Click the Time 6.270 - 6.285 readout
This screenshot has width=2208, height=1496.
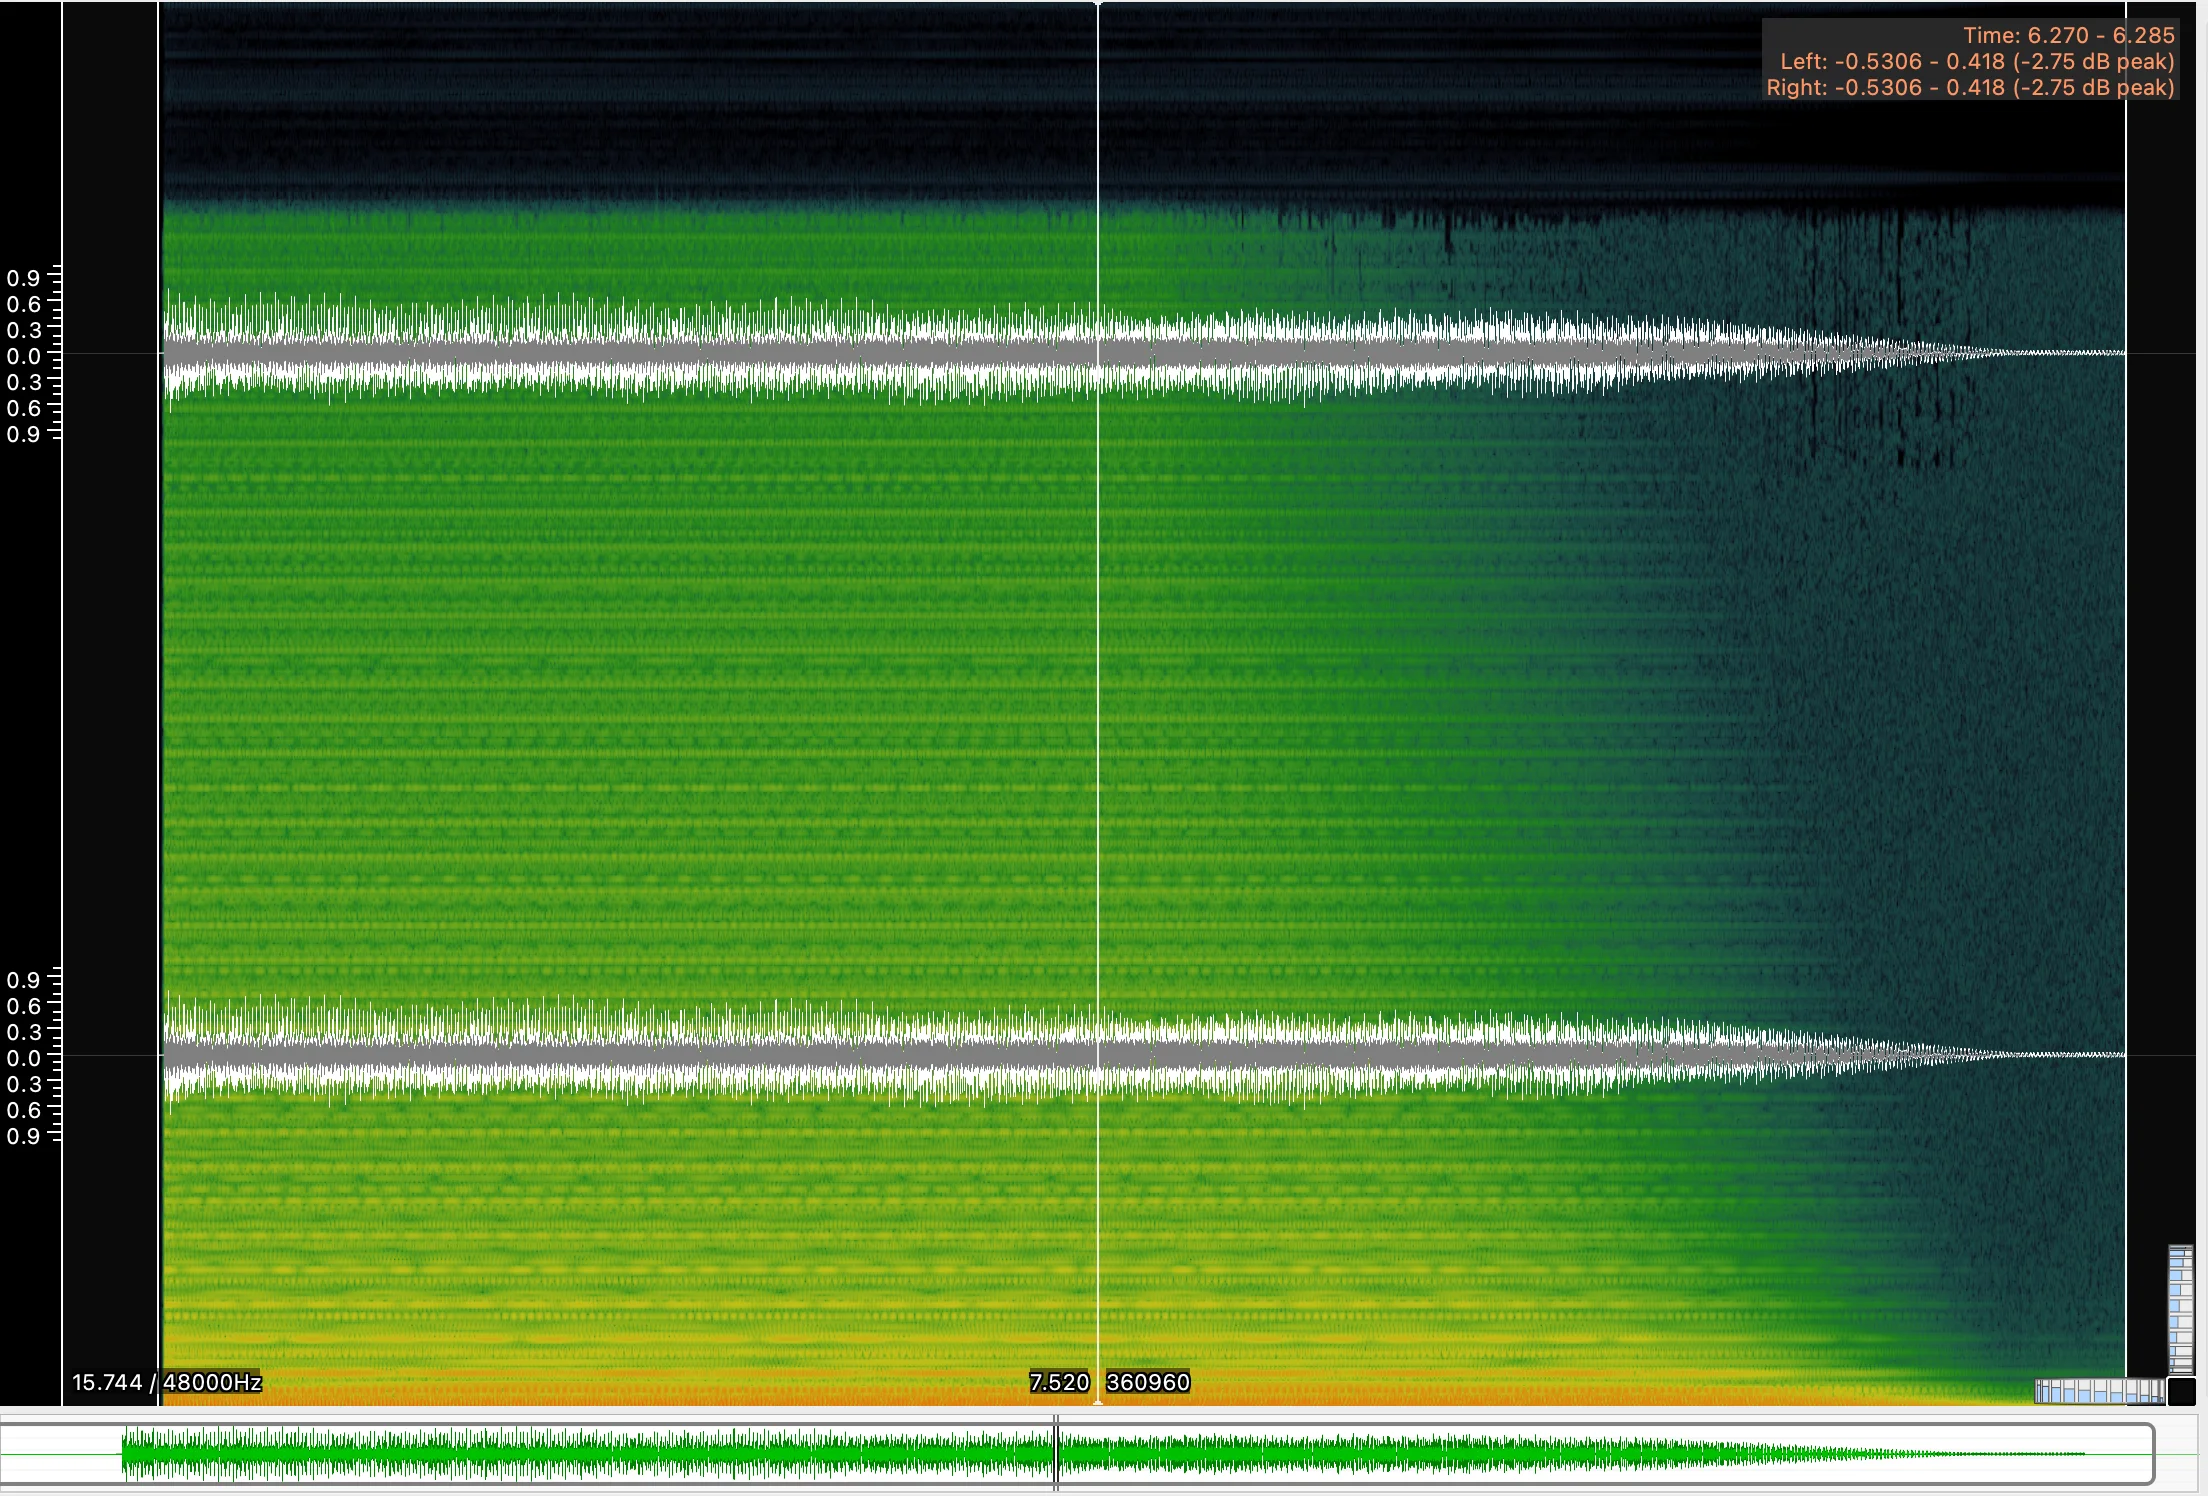[x=2068, y=36]
